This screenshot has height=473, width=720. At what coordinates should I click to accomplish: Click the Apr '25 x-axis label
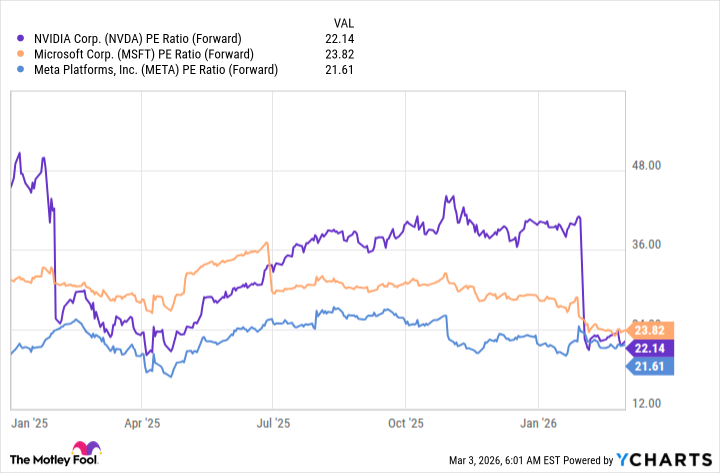pyautogui.click(x=143, y=425)
